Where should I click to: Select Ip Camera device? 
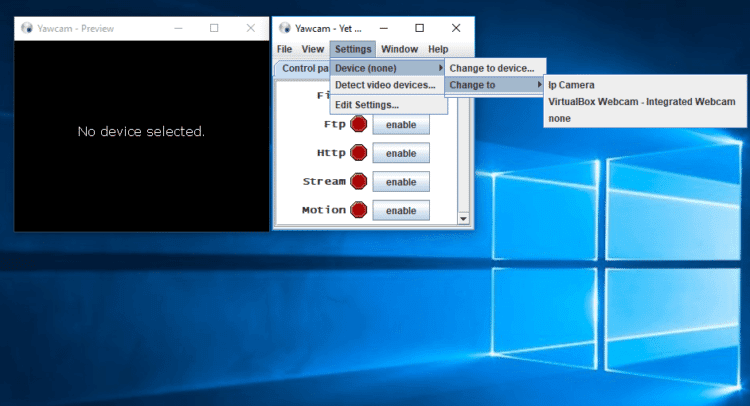pos(645,85)
